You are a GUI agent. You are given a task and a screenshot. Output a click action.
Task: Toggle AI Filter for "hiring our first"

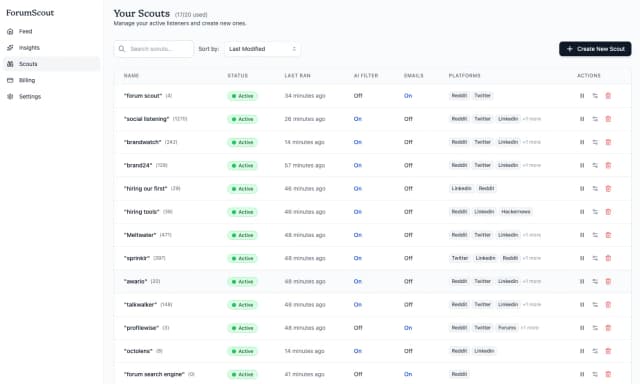(358, 189)
